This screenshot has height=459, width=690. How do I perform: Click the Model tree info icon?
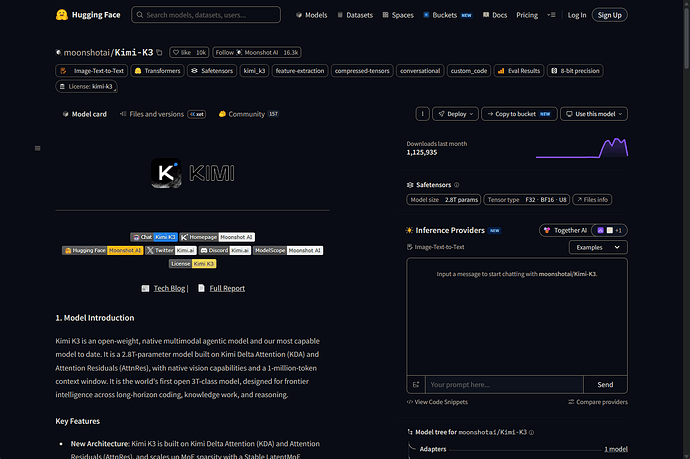coord(531,432)
